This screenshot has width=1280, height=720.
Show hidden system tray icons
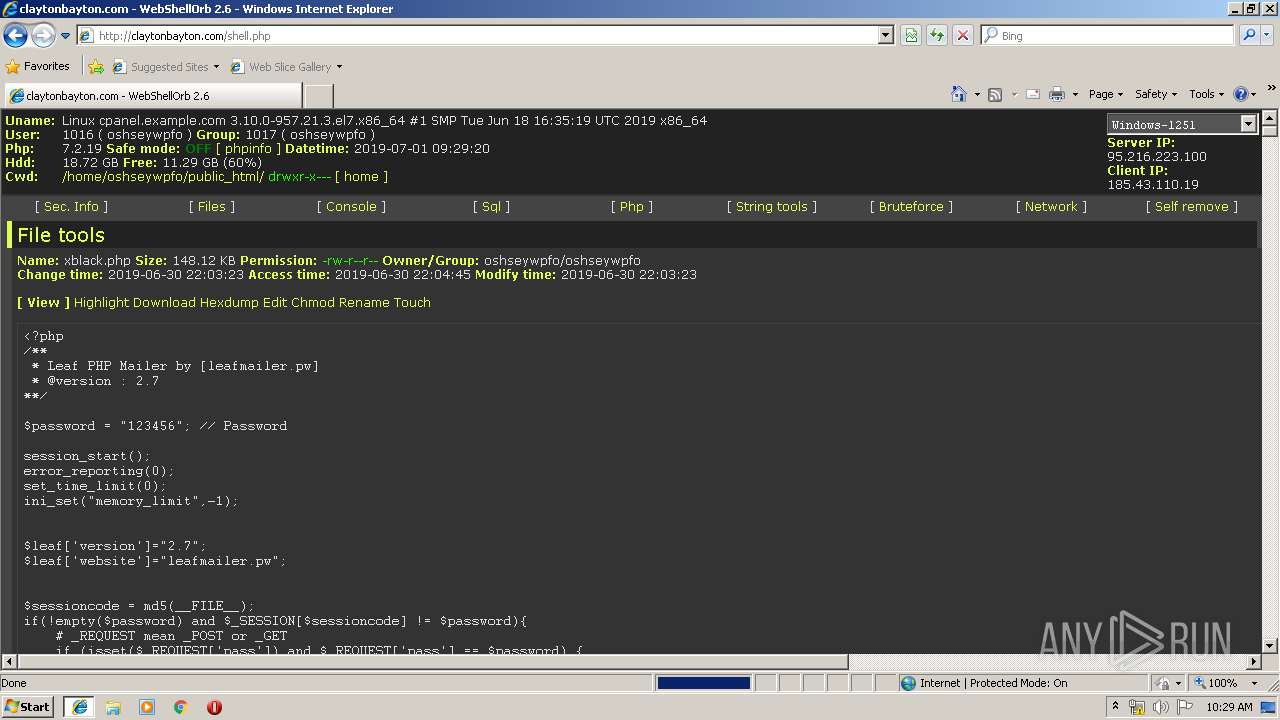(1115, 707)
